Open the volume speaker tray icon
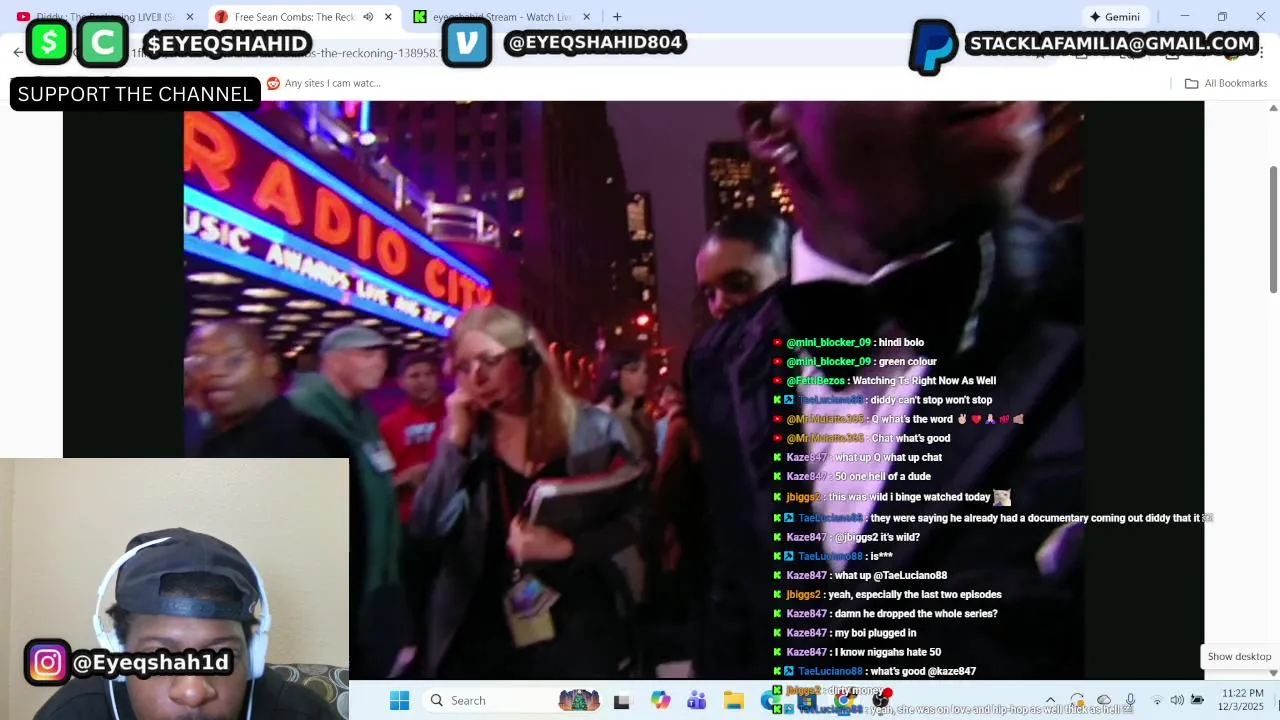 click(x=1177, y=700)
